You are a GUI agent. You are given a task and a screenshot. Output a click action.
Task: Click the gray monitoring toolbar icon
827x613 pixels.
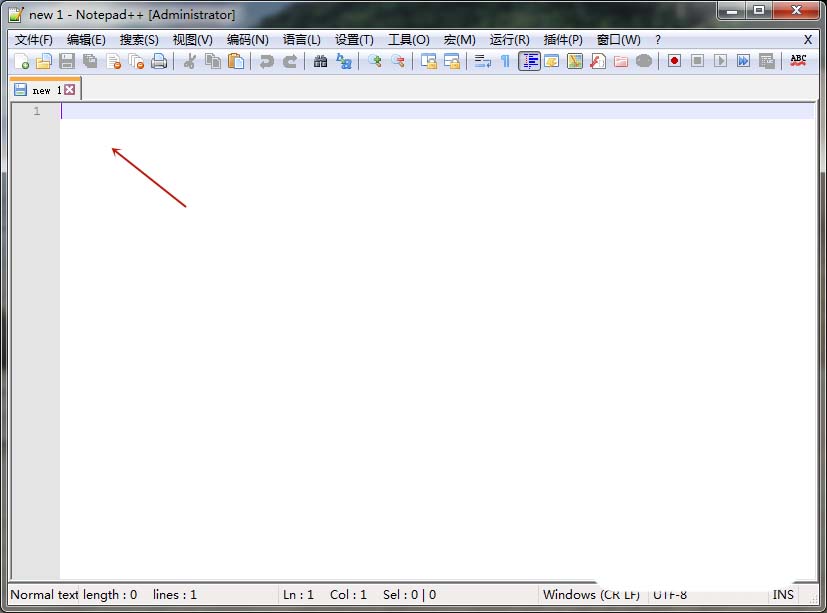click(x=644, y=61)
